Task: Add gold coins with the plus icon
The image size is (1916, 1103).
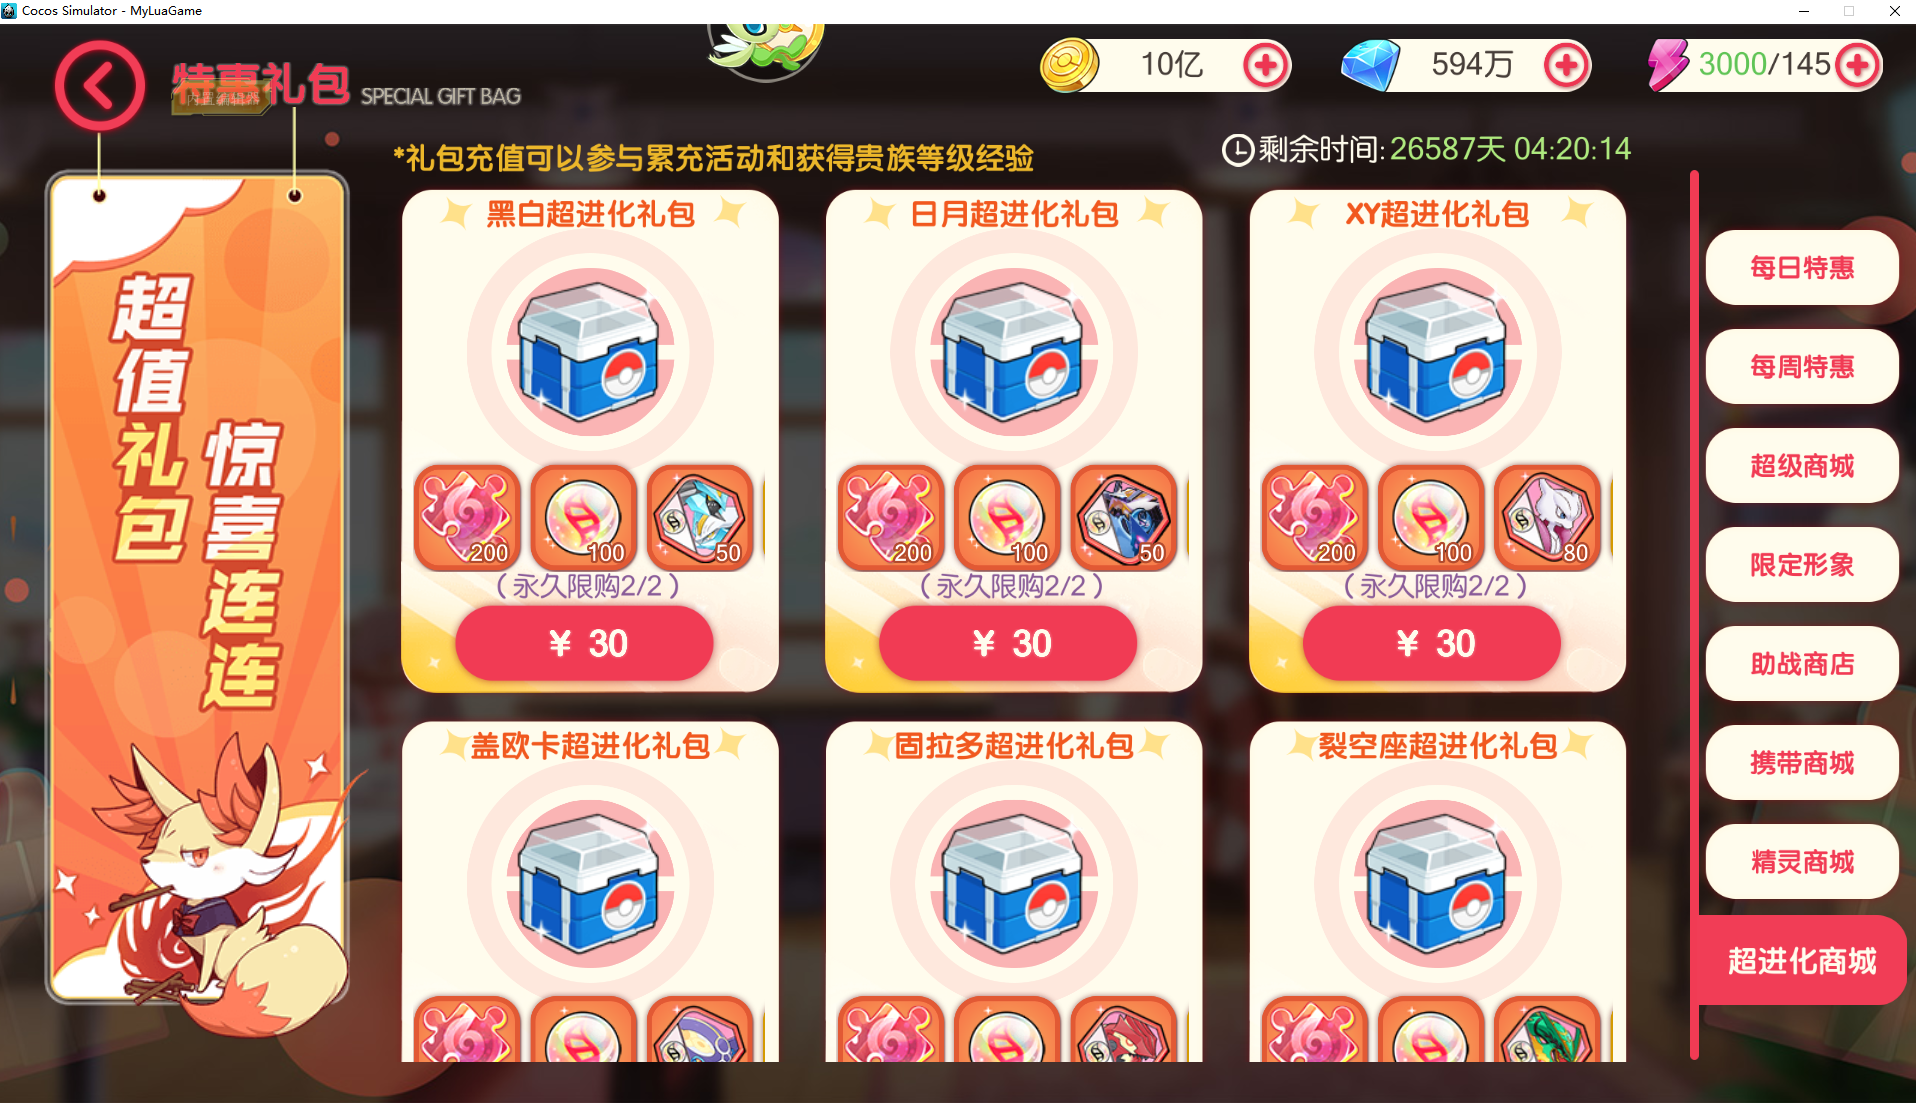Action: click(1266, 66)
